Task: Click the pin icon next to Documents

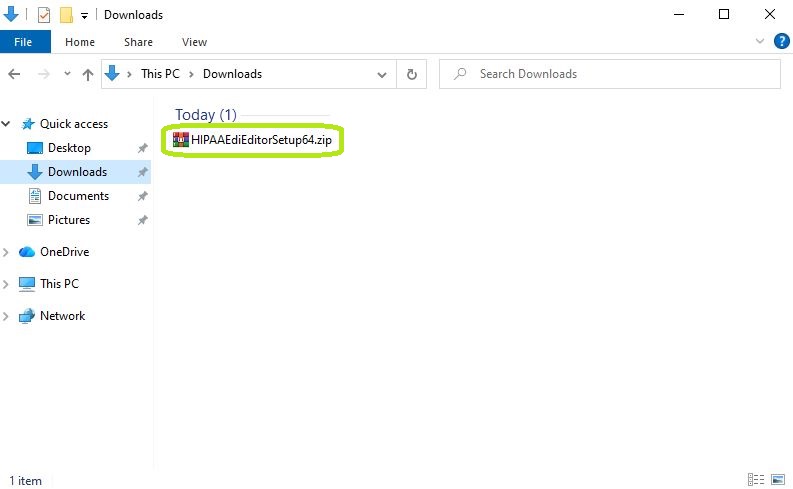Action: (143, 196)
